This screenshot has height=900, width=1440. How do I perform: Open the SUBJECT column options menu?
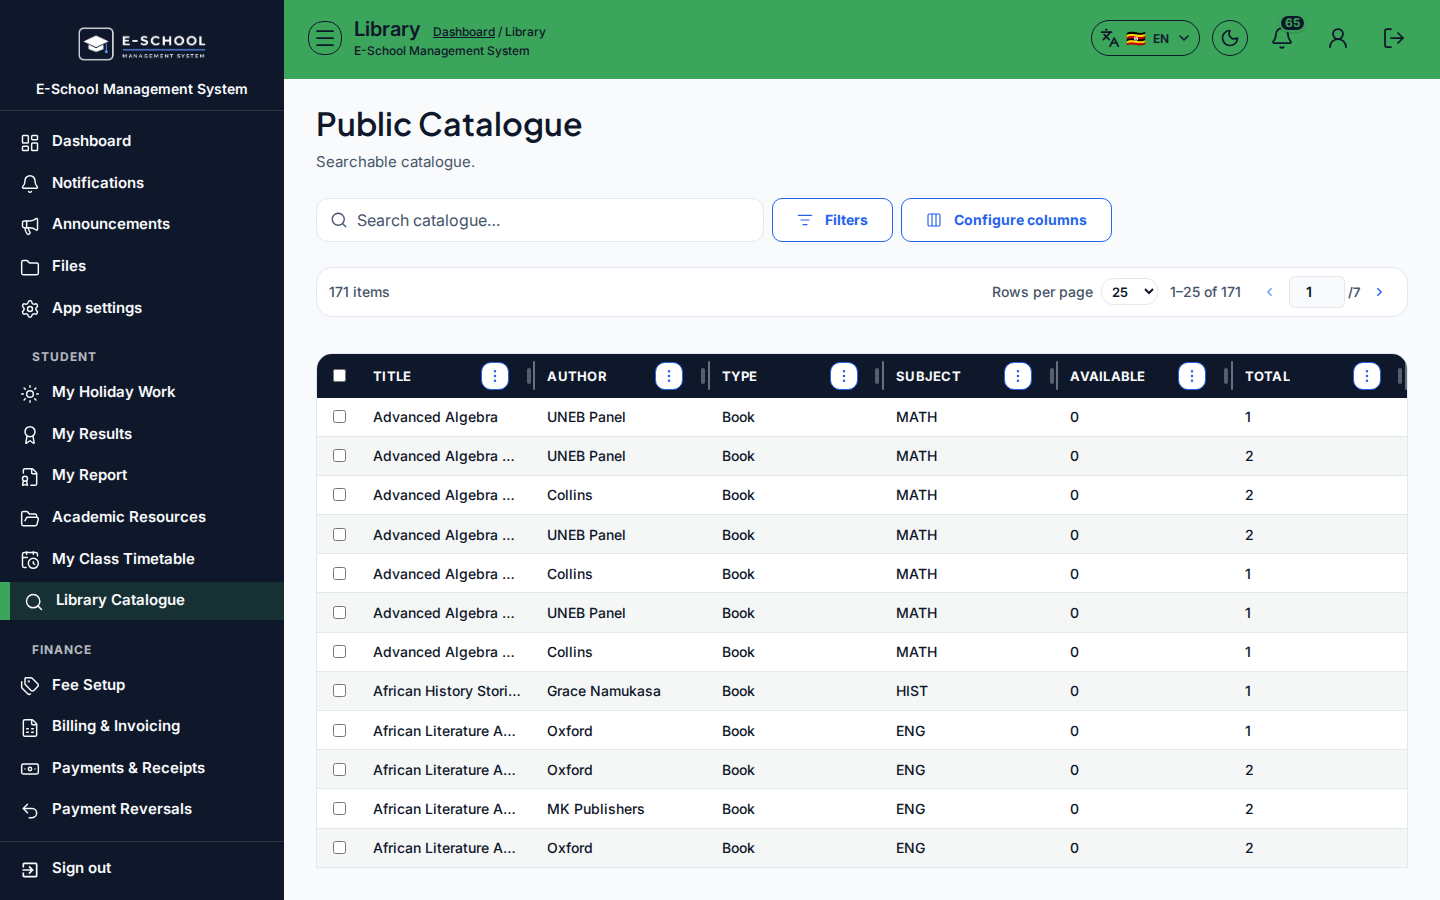(1018, 376)
